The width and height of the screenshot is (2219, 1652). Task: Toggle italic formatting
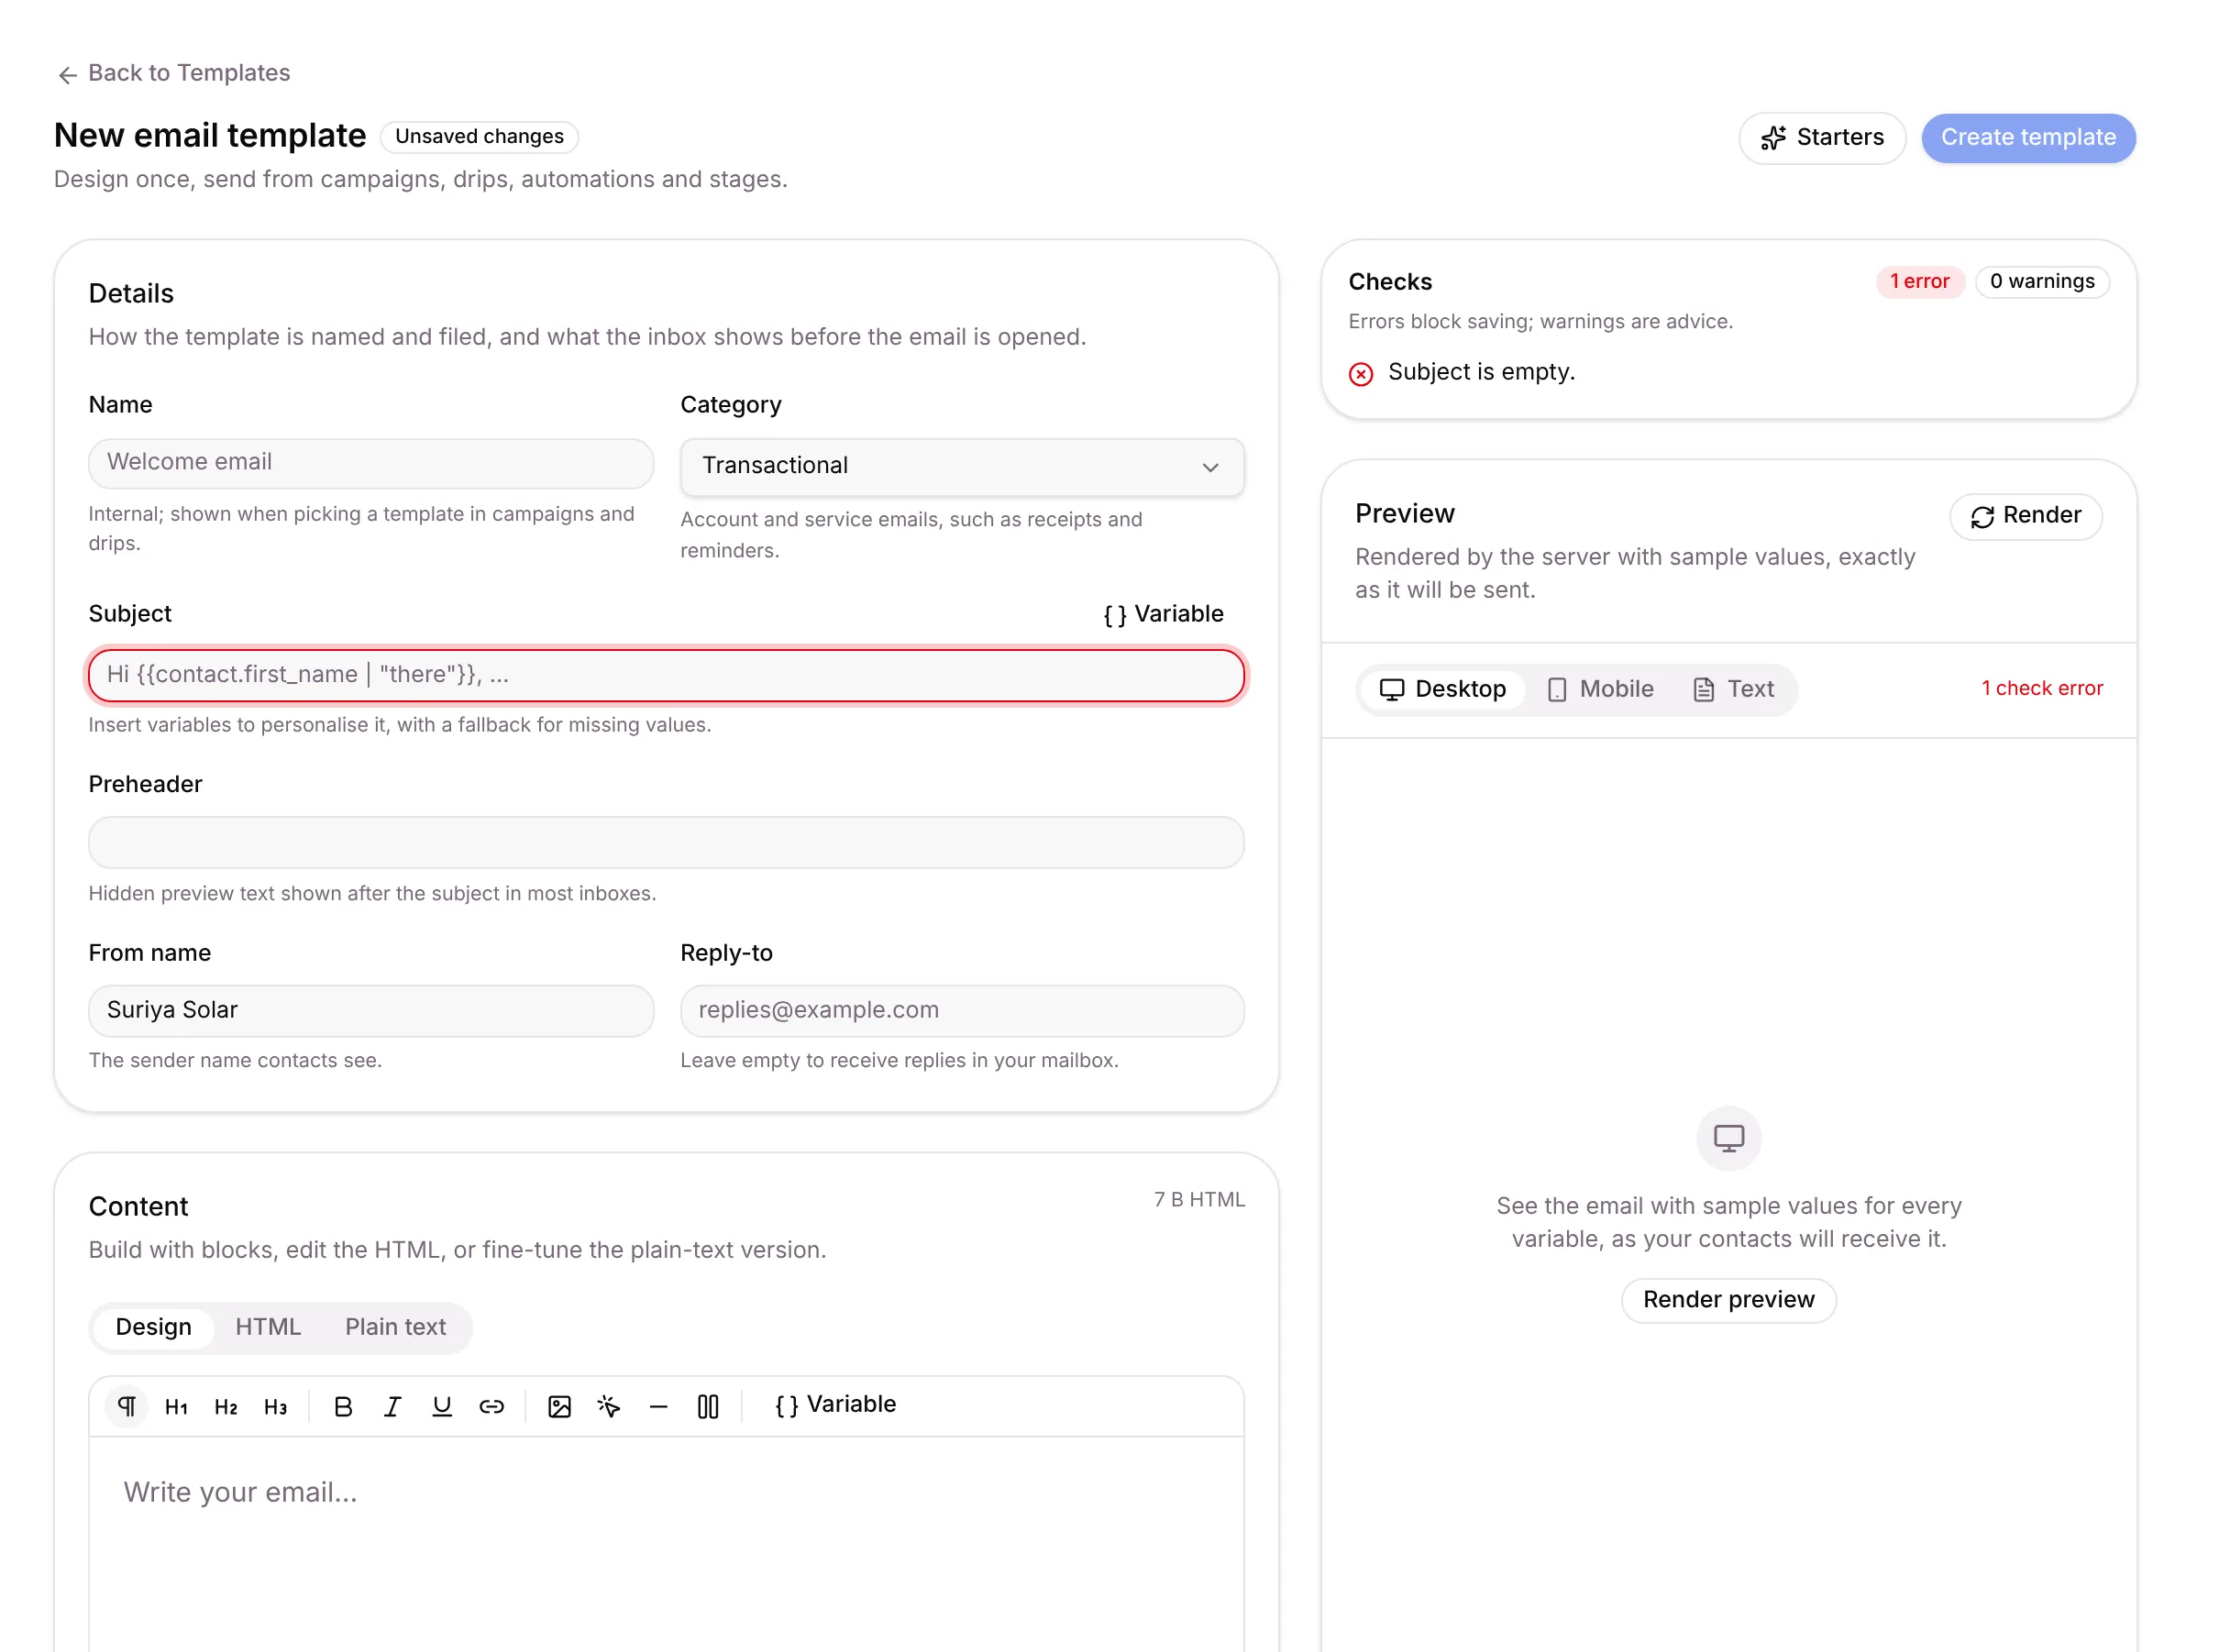[392, 1406]
